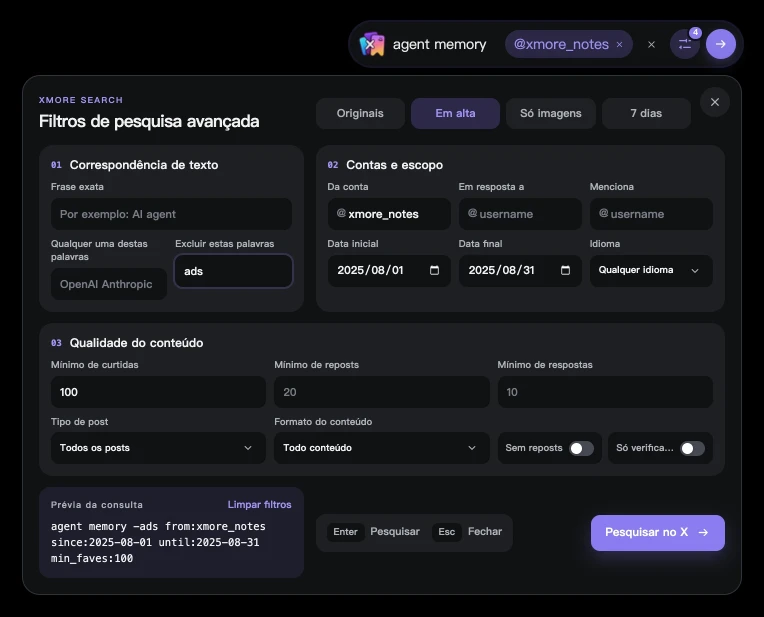The height and width of the screenshot is (617, 764).
Task: Toggle the Só verificados switch
Action: pos(692,448)
